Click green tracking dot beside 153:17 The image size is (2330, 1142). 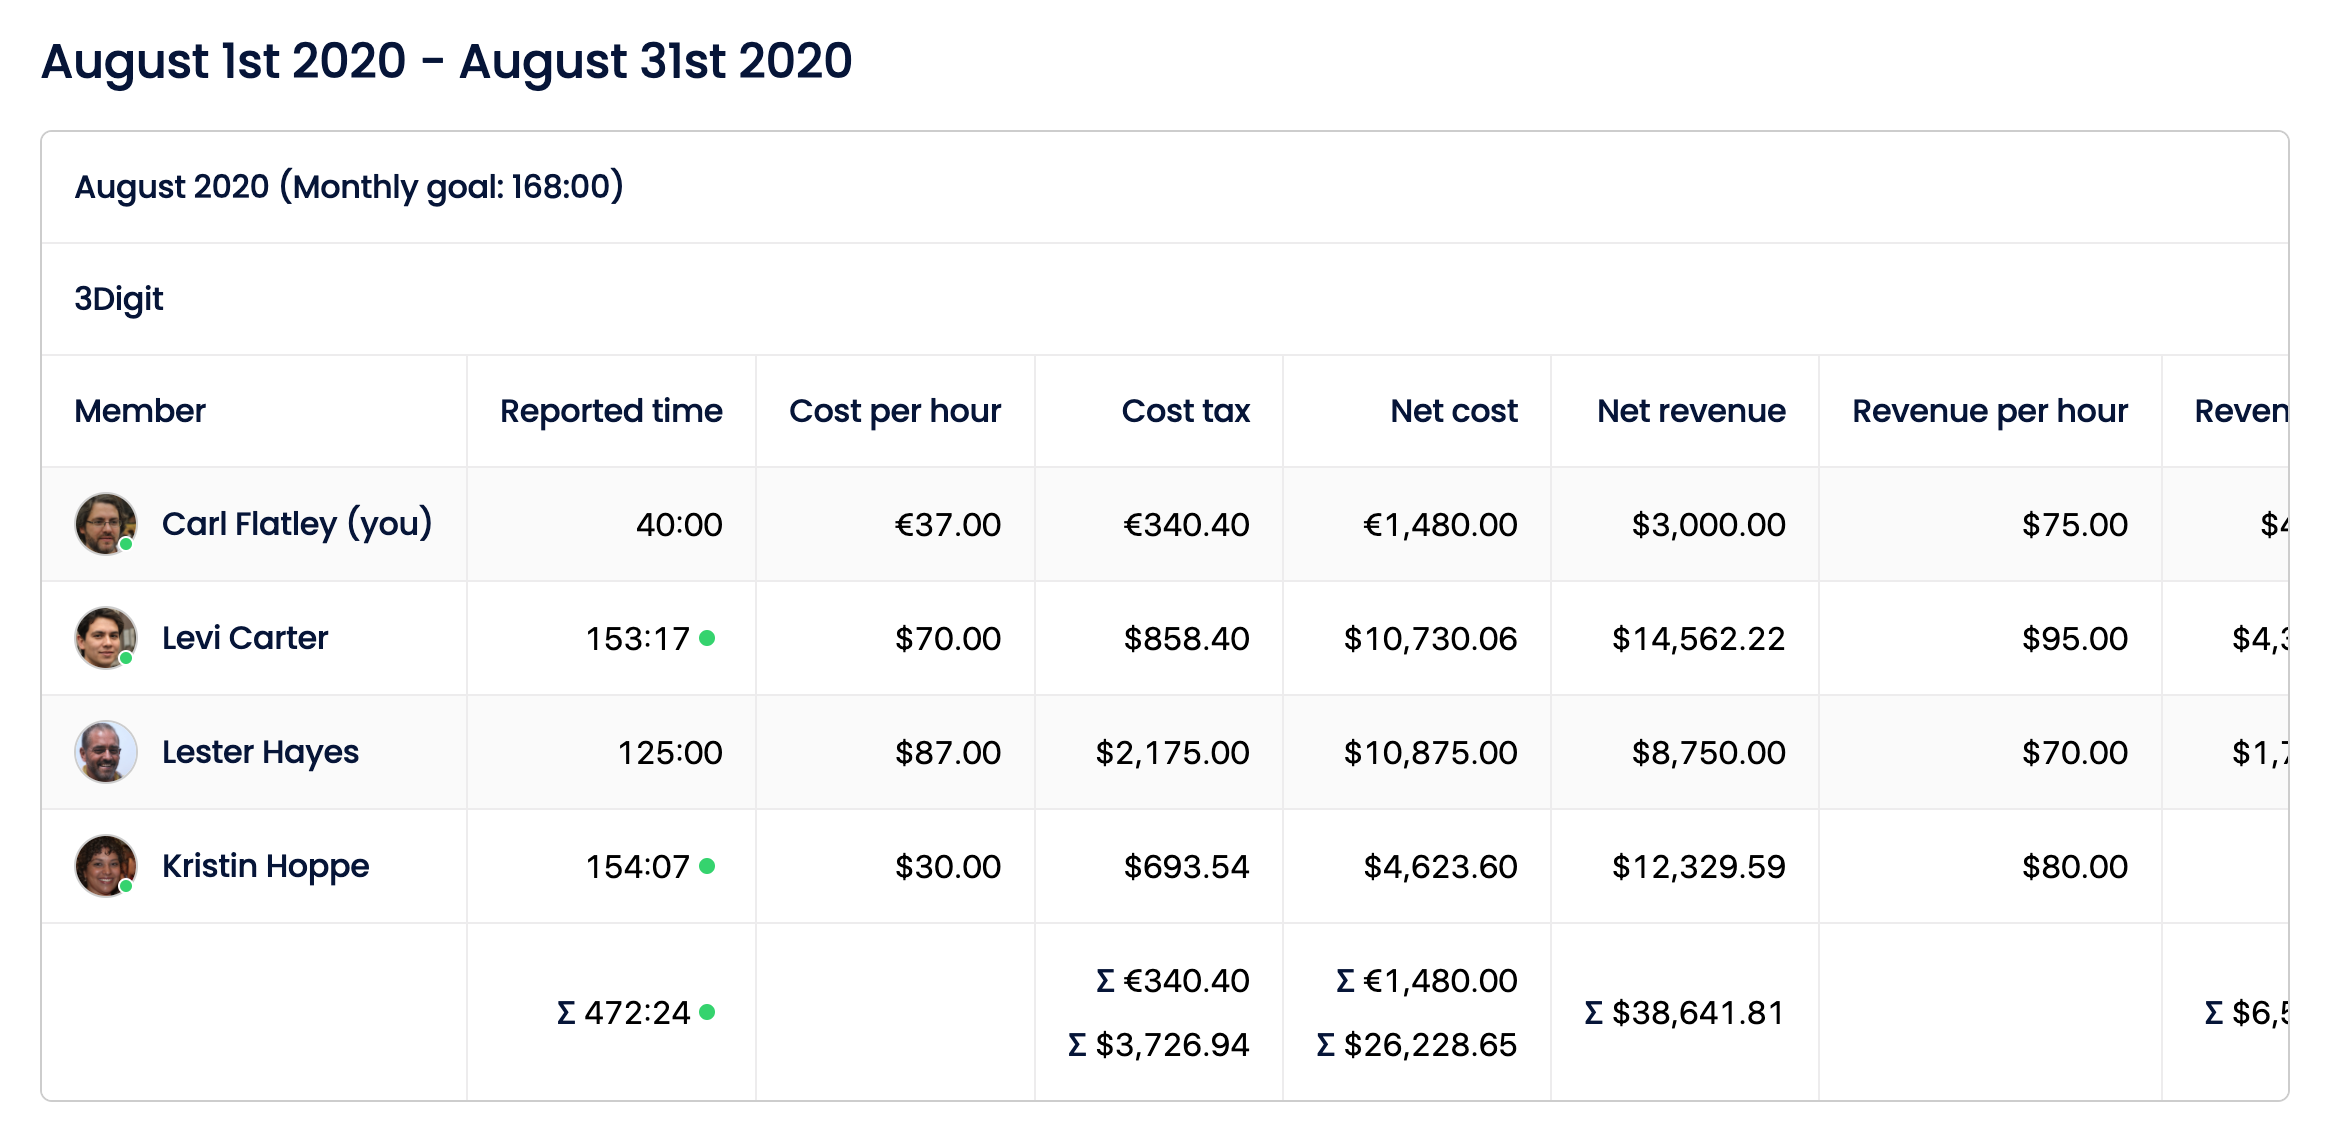707,638
